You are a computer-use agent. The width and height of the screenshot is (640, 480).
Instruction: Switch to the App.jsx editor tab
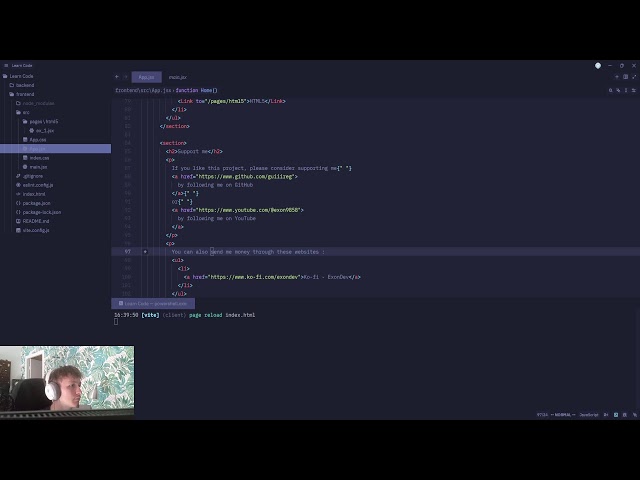click(x=147, y=77)
